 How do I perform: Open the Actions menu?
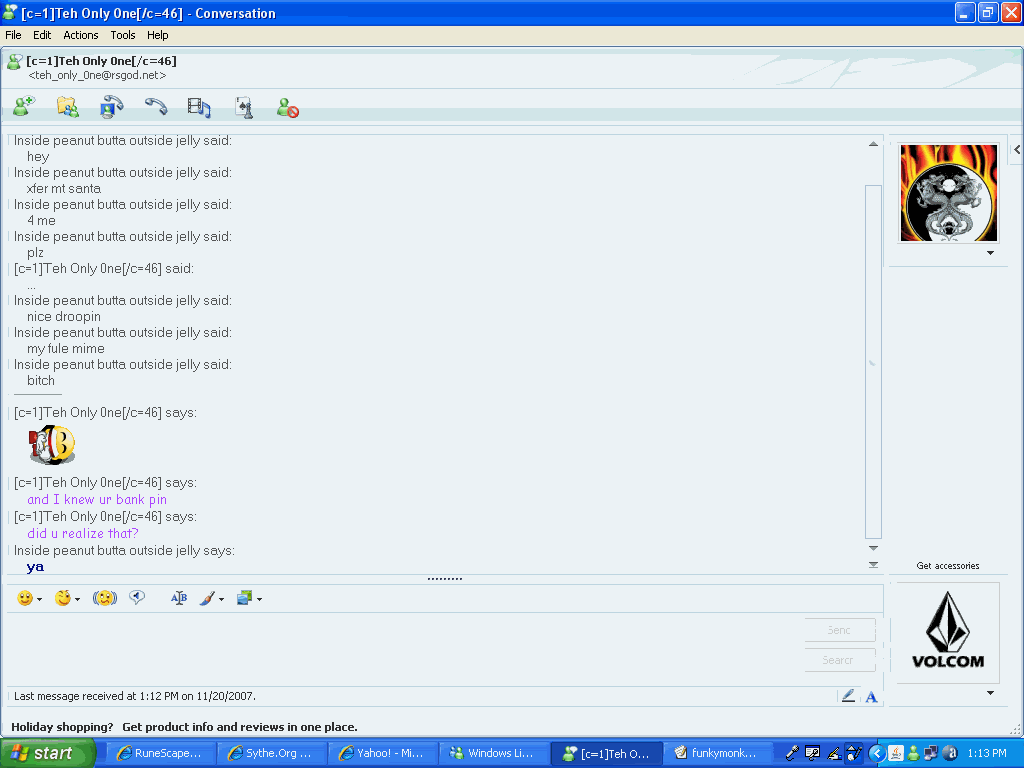(81, 35)
